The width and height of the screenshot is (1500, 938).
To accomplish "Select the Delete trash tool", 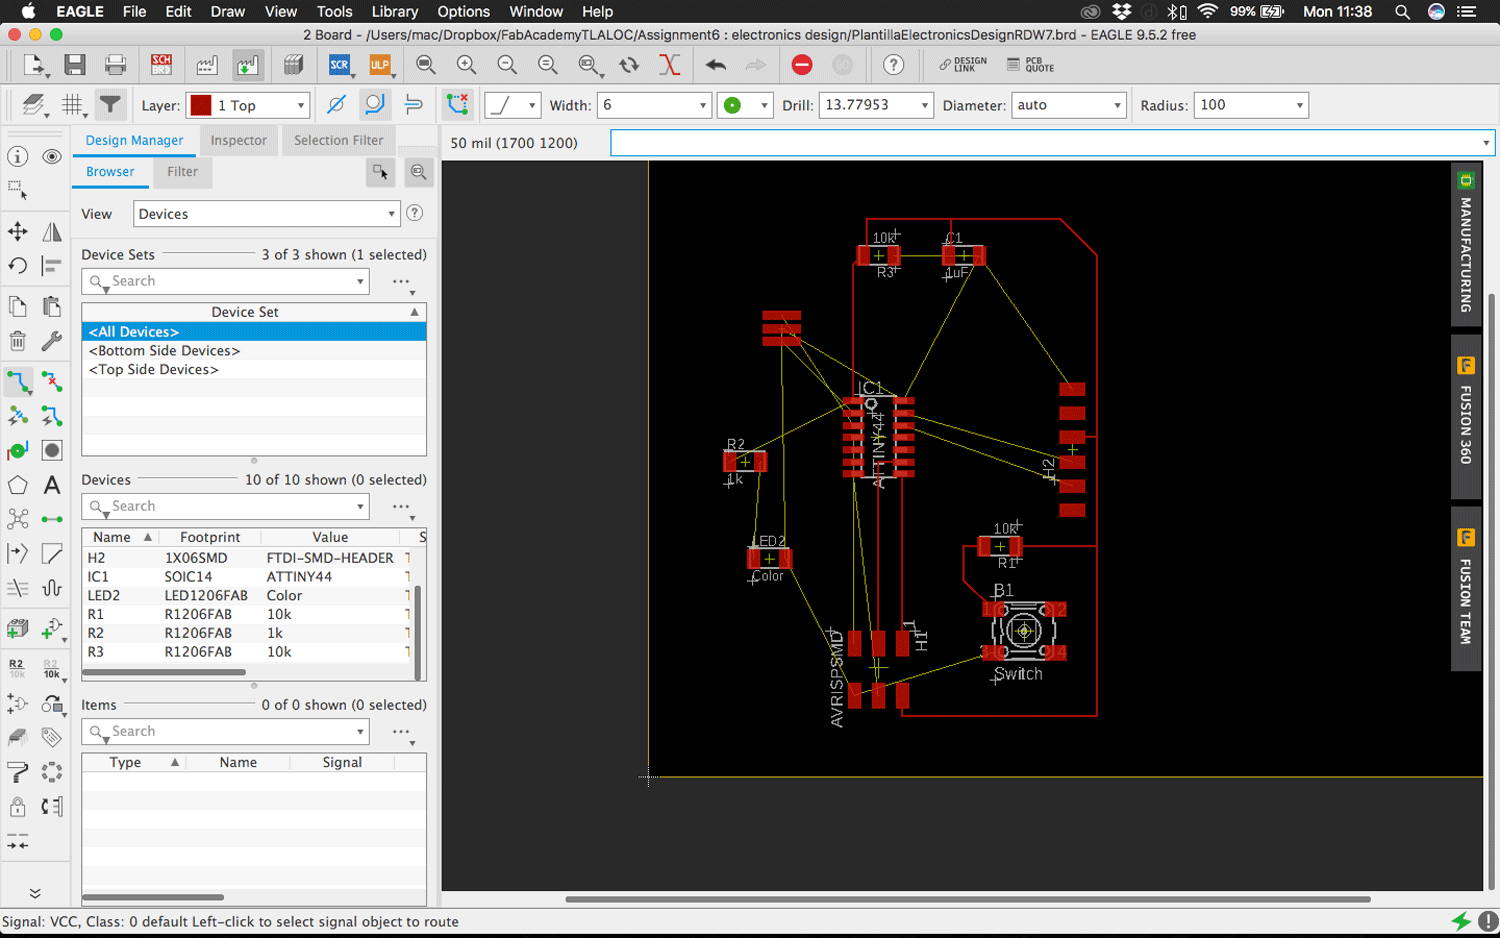I will pyautogui.click(x=18, y=341).
